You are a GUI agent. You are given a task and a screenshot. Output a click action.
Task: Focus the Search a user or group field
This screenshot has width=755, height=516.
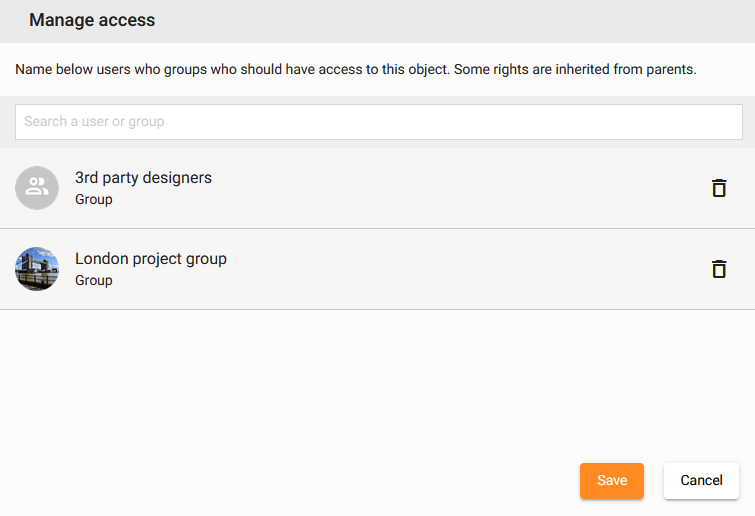coord(378,122)
